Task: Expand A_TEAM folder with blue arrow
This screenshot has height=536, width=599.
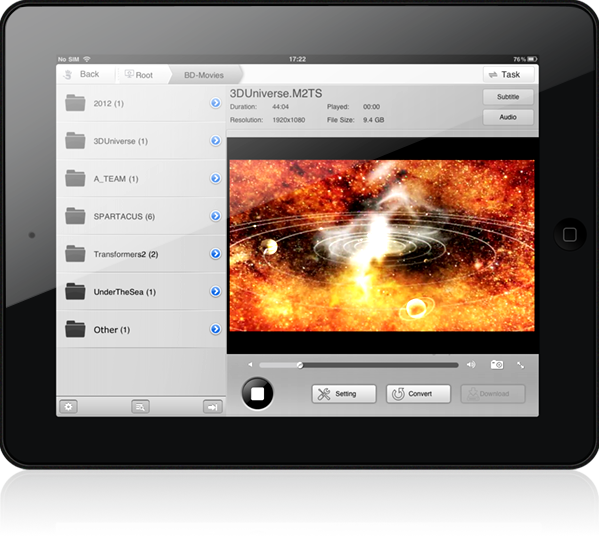Action: tap(215, 178)
